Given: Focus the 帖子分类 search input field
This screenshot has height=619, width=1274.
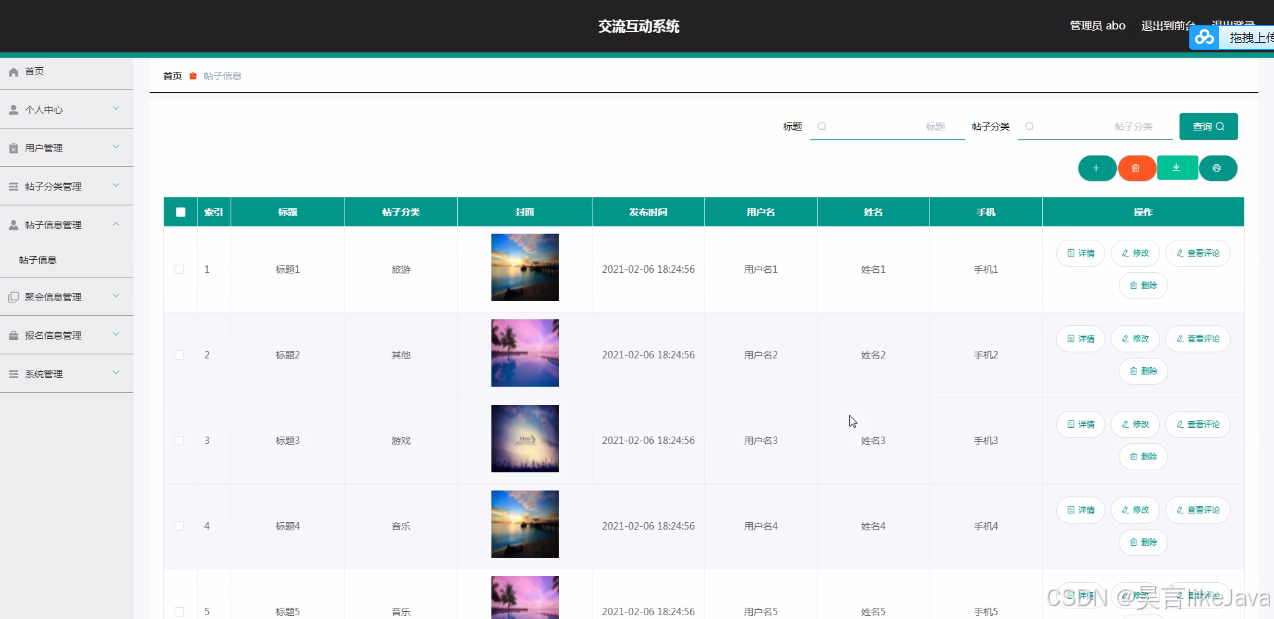Looking at the screenshot, I should [x=1095, y=127].
